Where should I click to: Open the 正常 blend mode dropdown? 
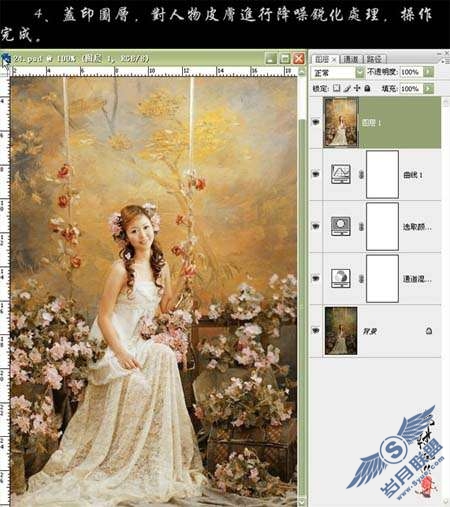click(360, 72)
